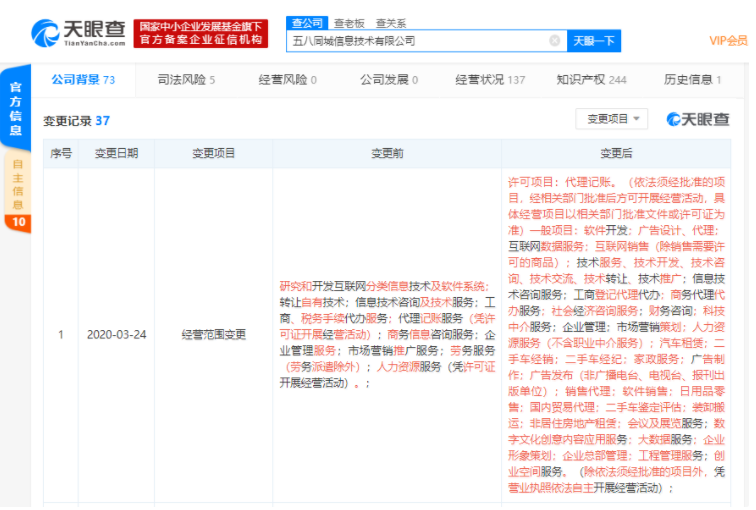Switch to the 公司背景 tab

[x=83, y=80]
